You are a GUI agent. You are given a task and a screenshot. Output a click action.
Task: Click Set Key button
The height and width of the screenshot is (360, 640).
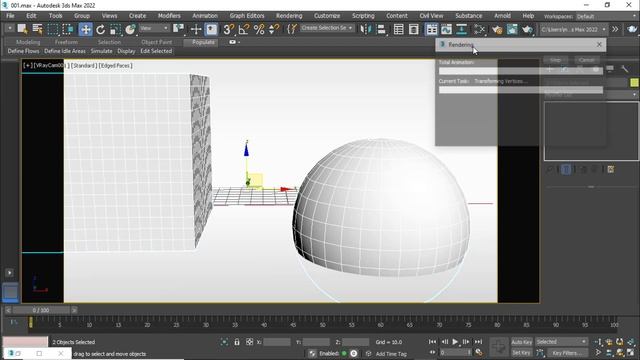521,353
